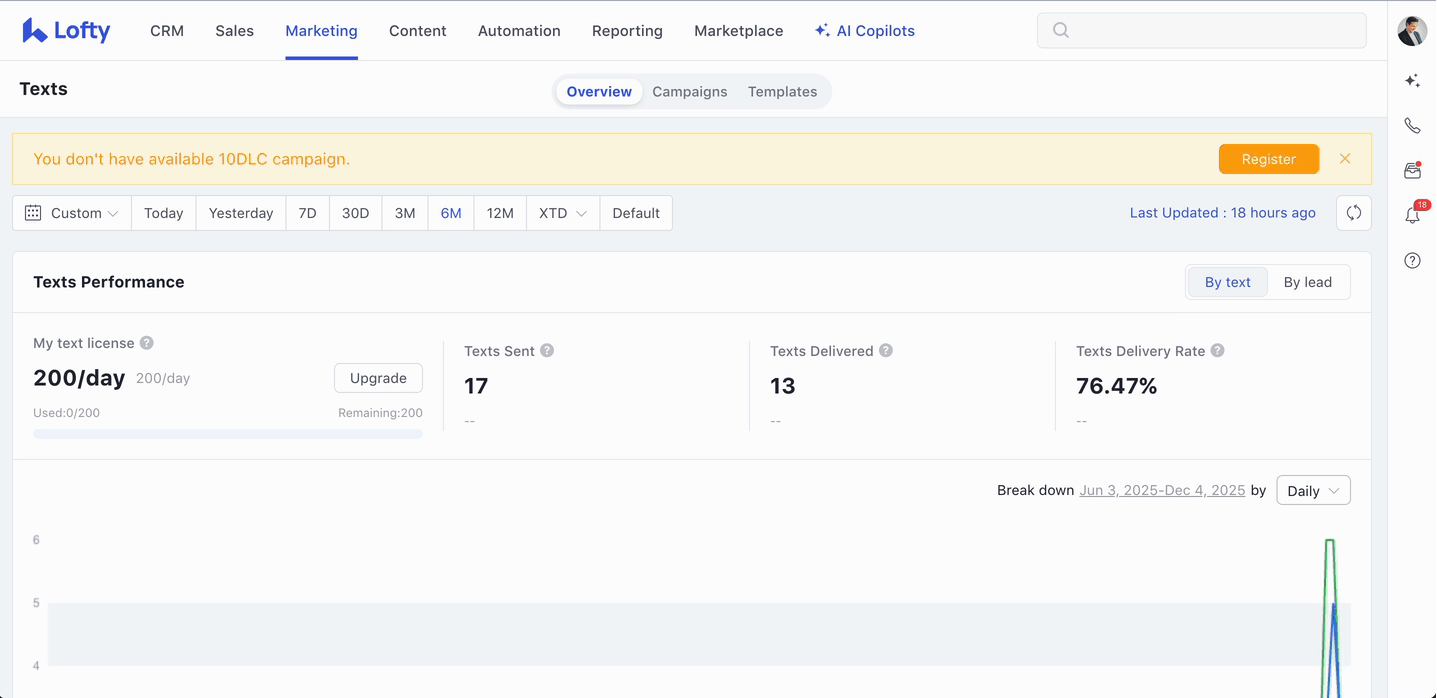Click the refresh data icon
Image resolution: width=1437 pixels, height=698 pixels.
(1353, 213)
